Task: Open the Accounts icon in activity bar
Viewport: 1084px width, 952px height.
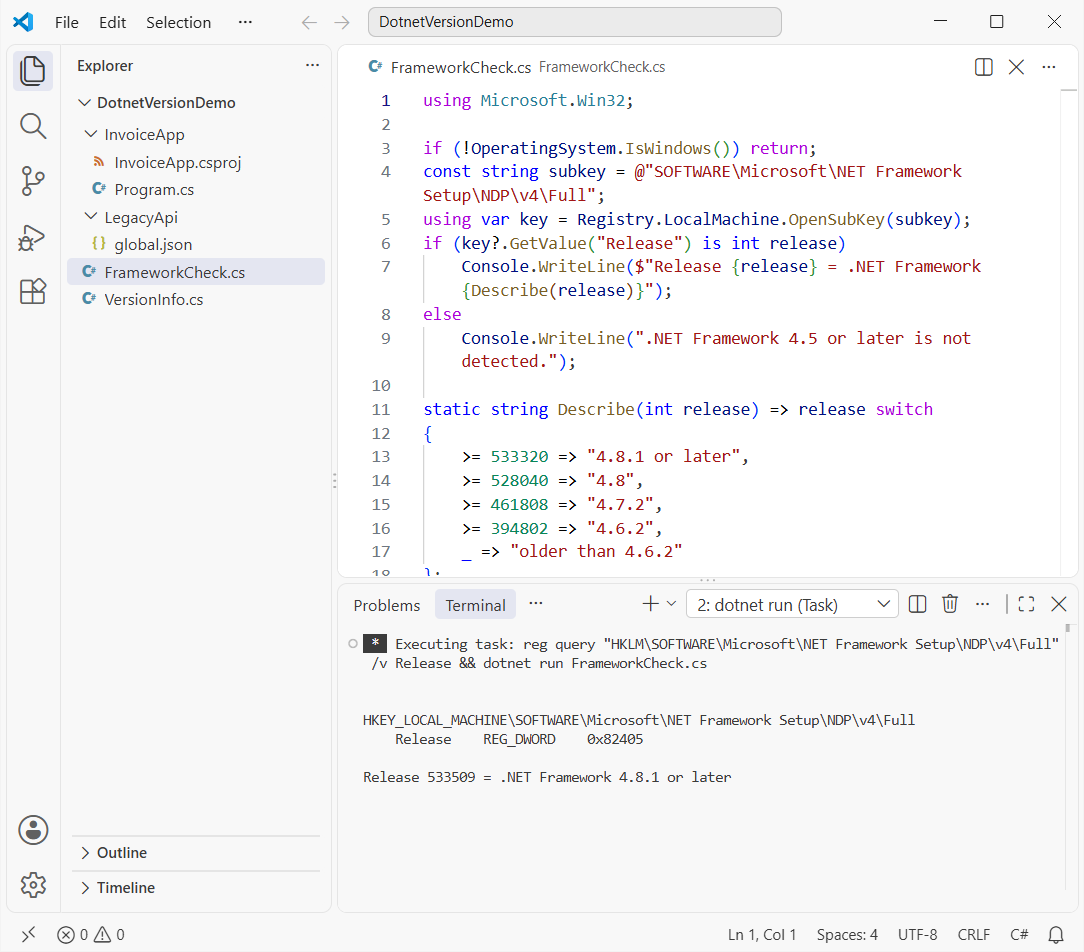Action: point(32,830)
